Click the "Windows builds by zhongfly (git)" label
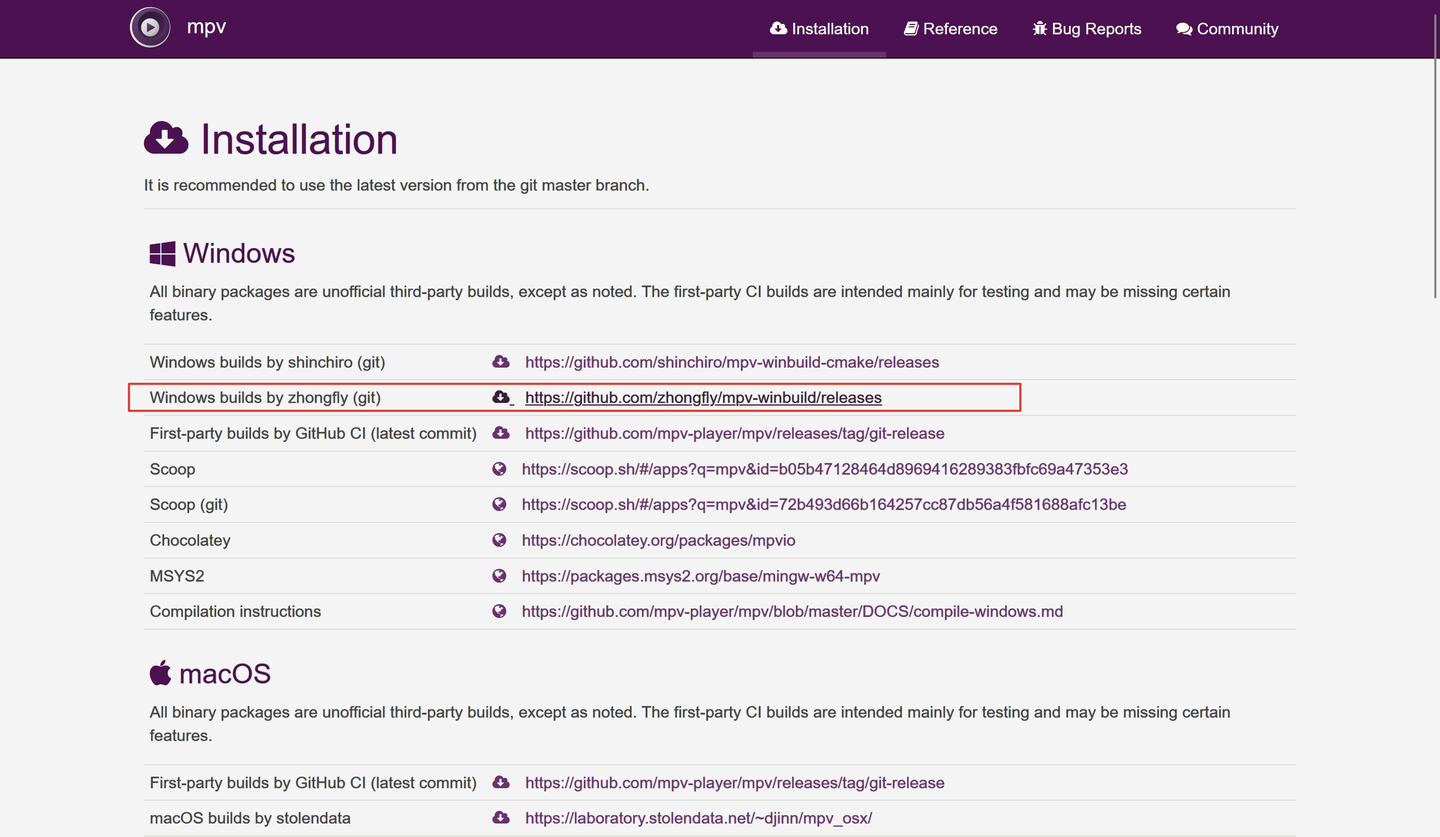The width and height of the screenshot is (1440, 837). 265,398
